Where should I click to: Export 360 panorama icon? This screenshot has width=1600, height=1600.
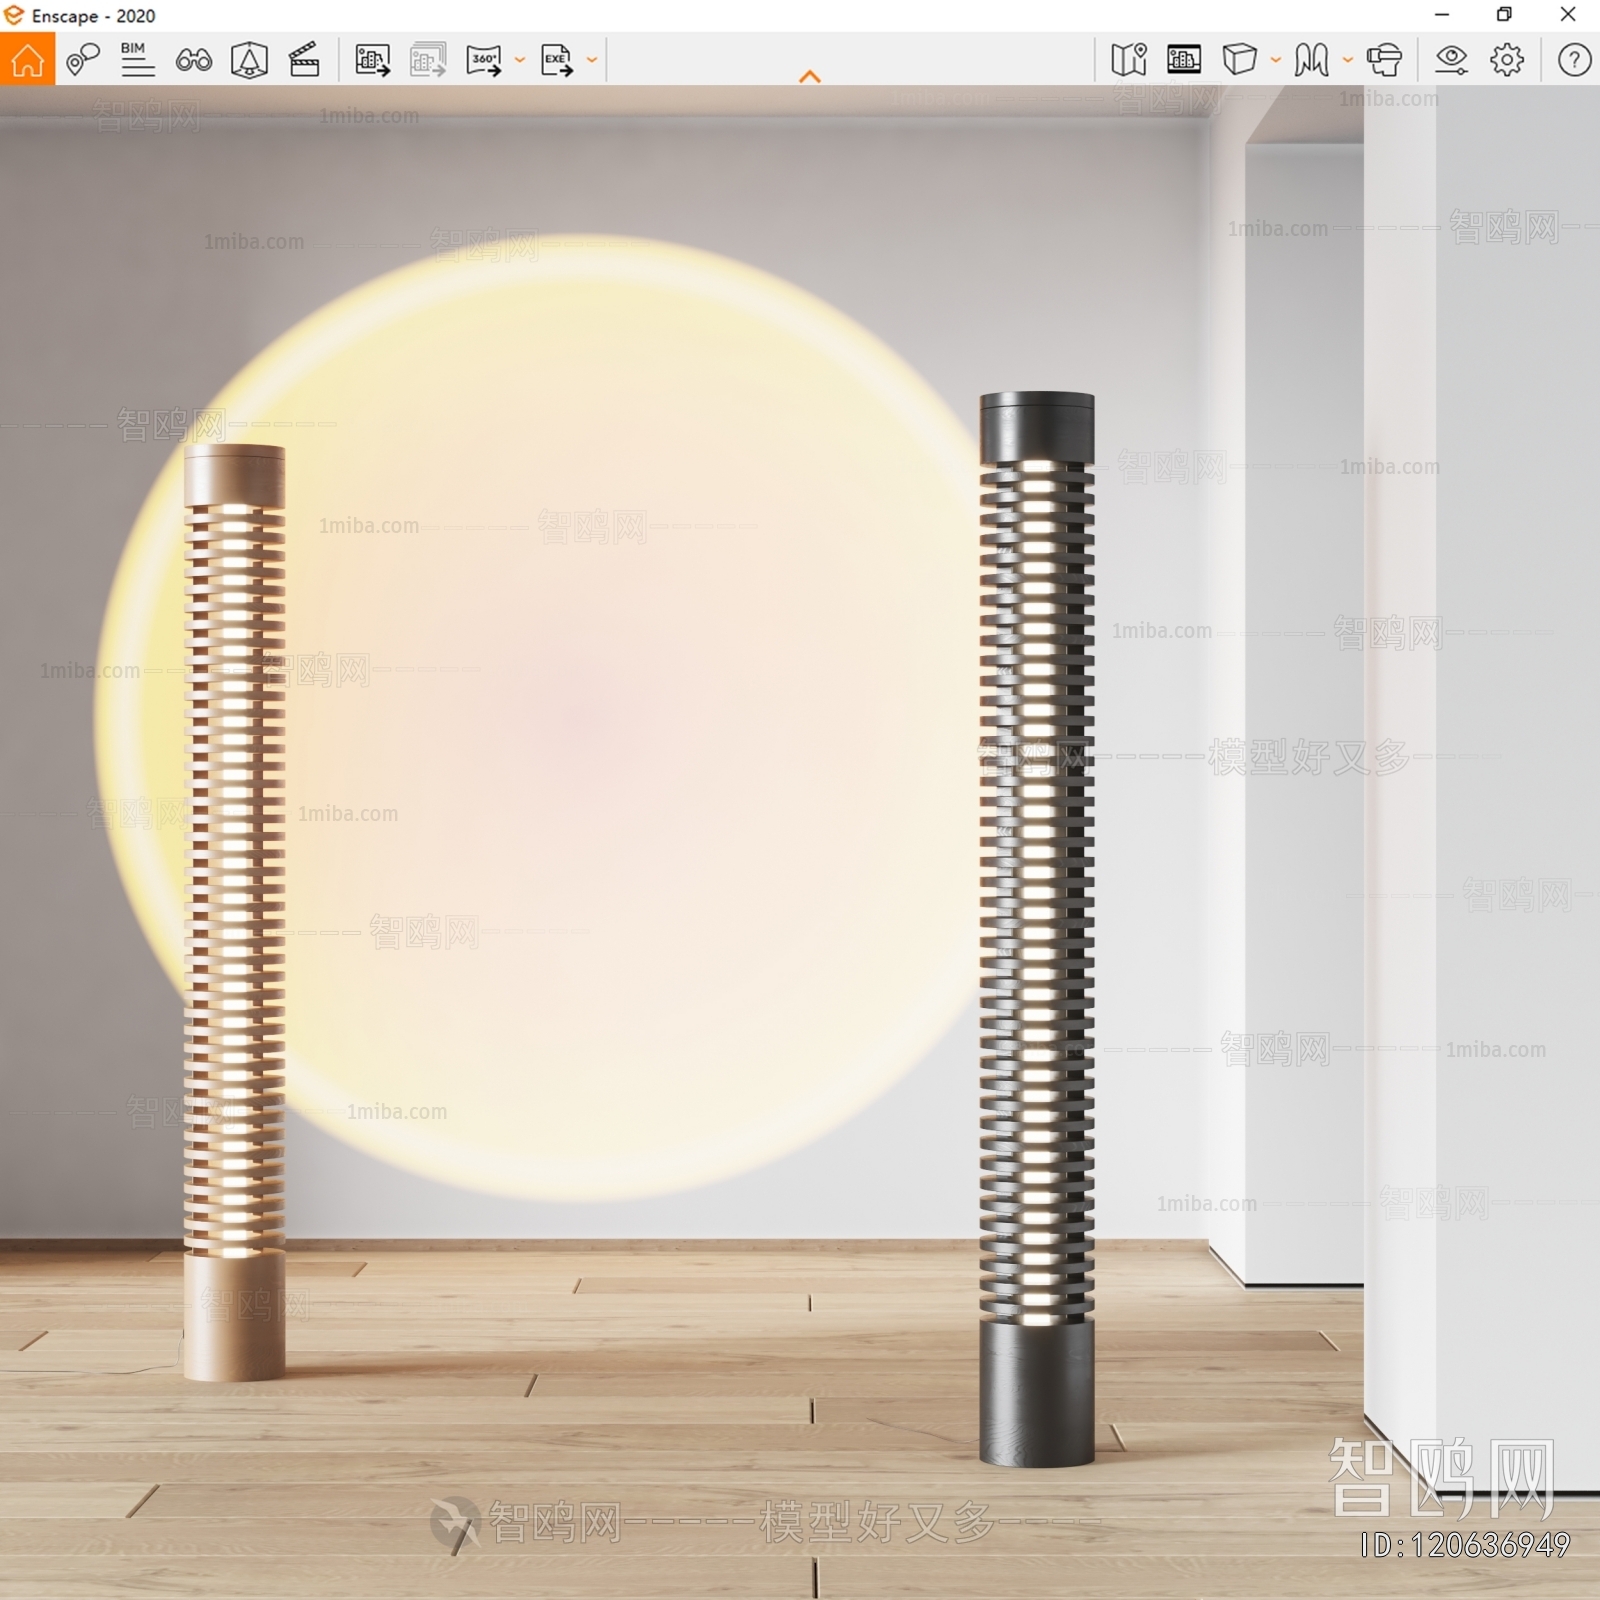coord(484,60)
